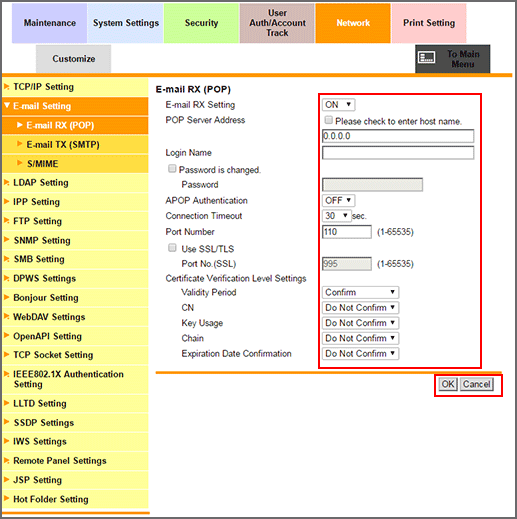
Task: Click the arrow icon beside TCP/IP Setting
Action: pos(6,87)
